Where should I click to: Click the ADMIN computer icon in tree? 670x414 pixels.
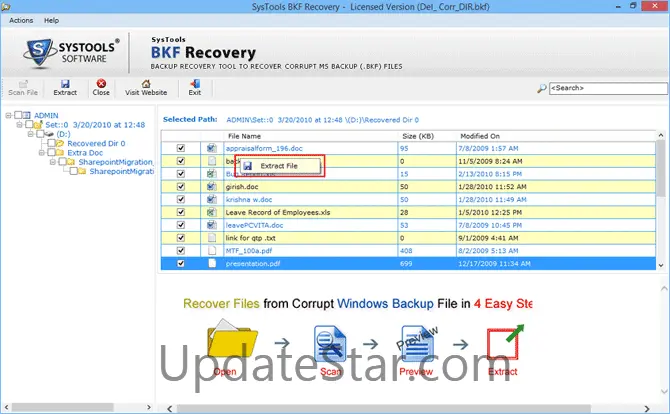27,115
